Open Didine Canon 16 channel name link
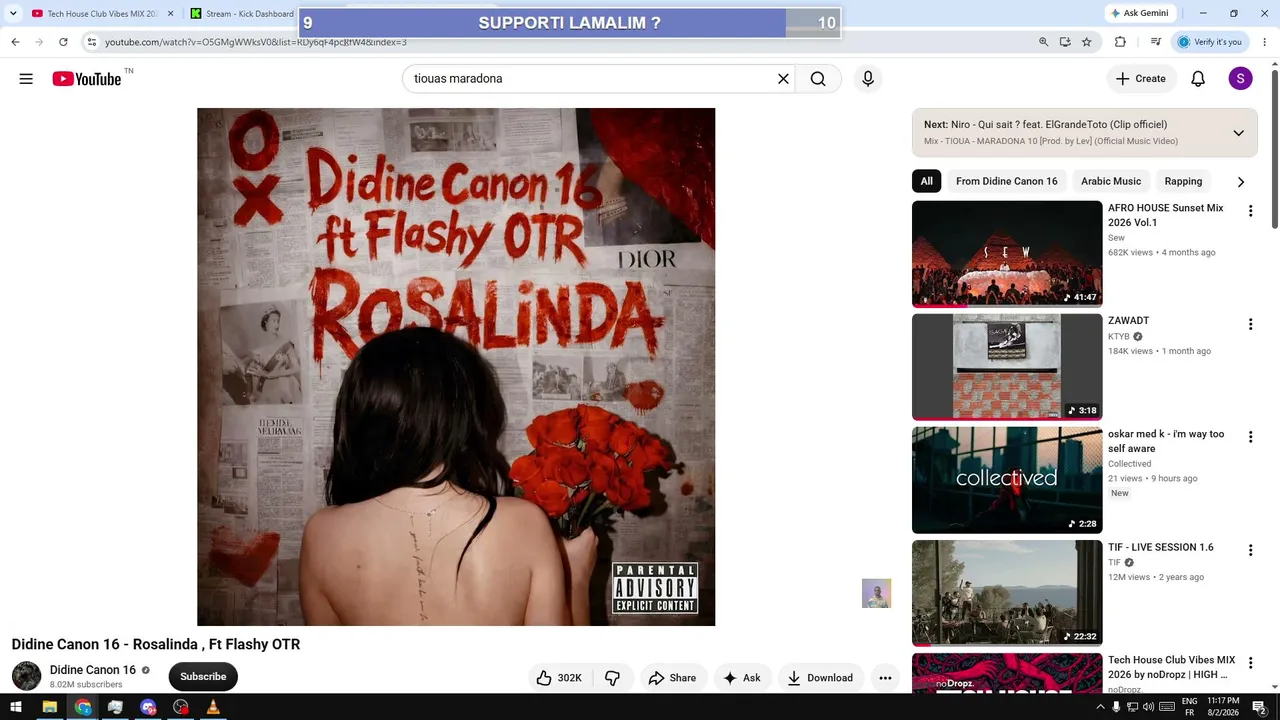The image size is (1280, 720). coord(93,670)
